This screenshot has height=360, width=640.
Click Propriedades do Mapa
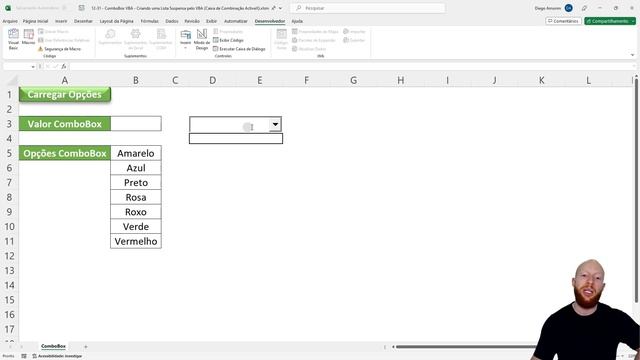315,31
